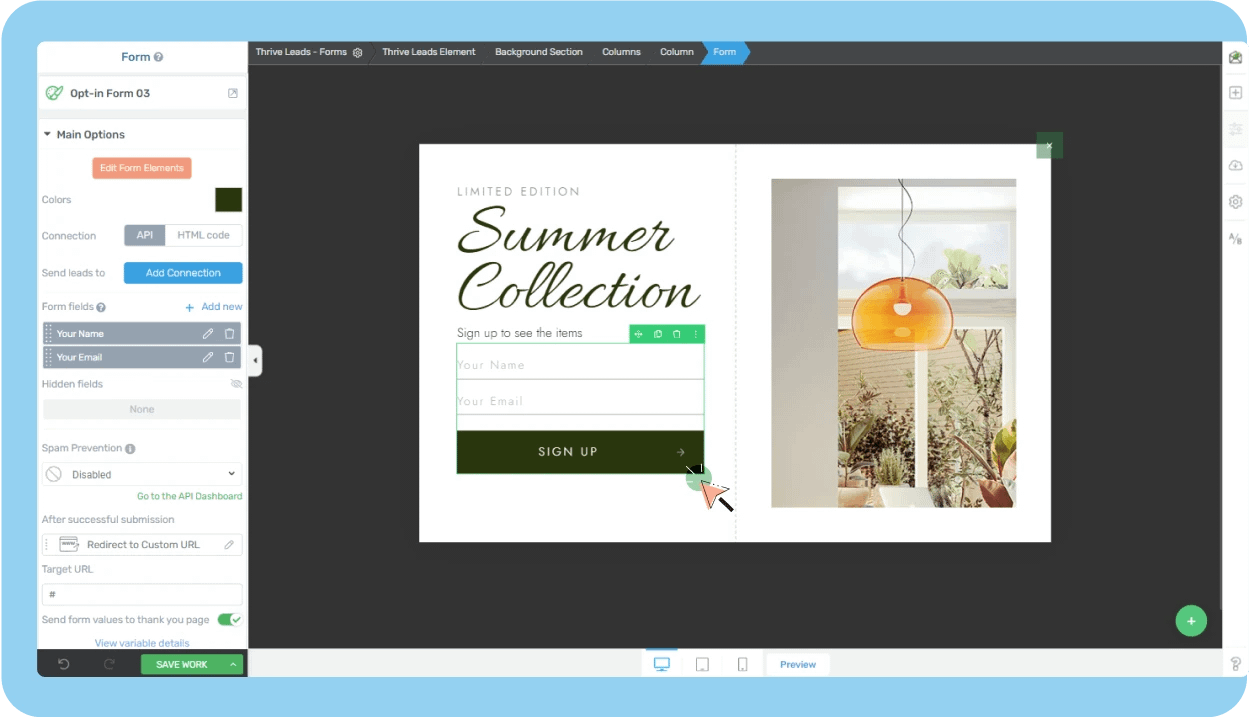Open the Spam Prevention dropdown
This screenshot has width=1249, height=717.
pos(142,474)
